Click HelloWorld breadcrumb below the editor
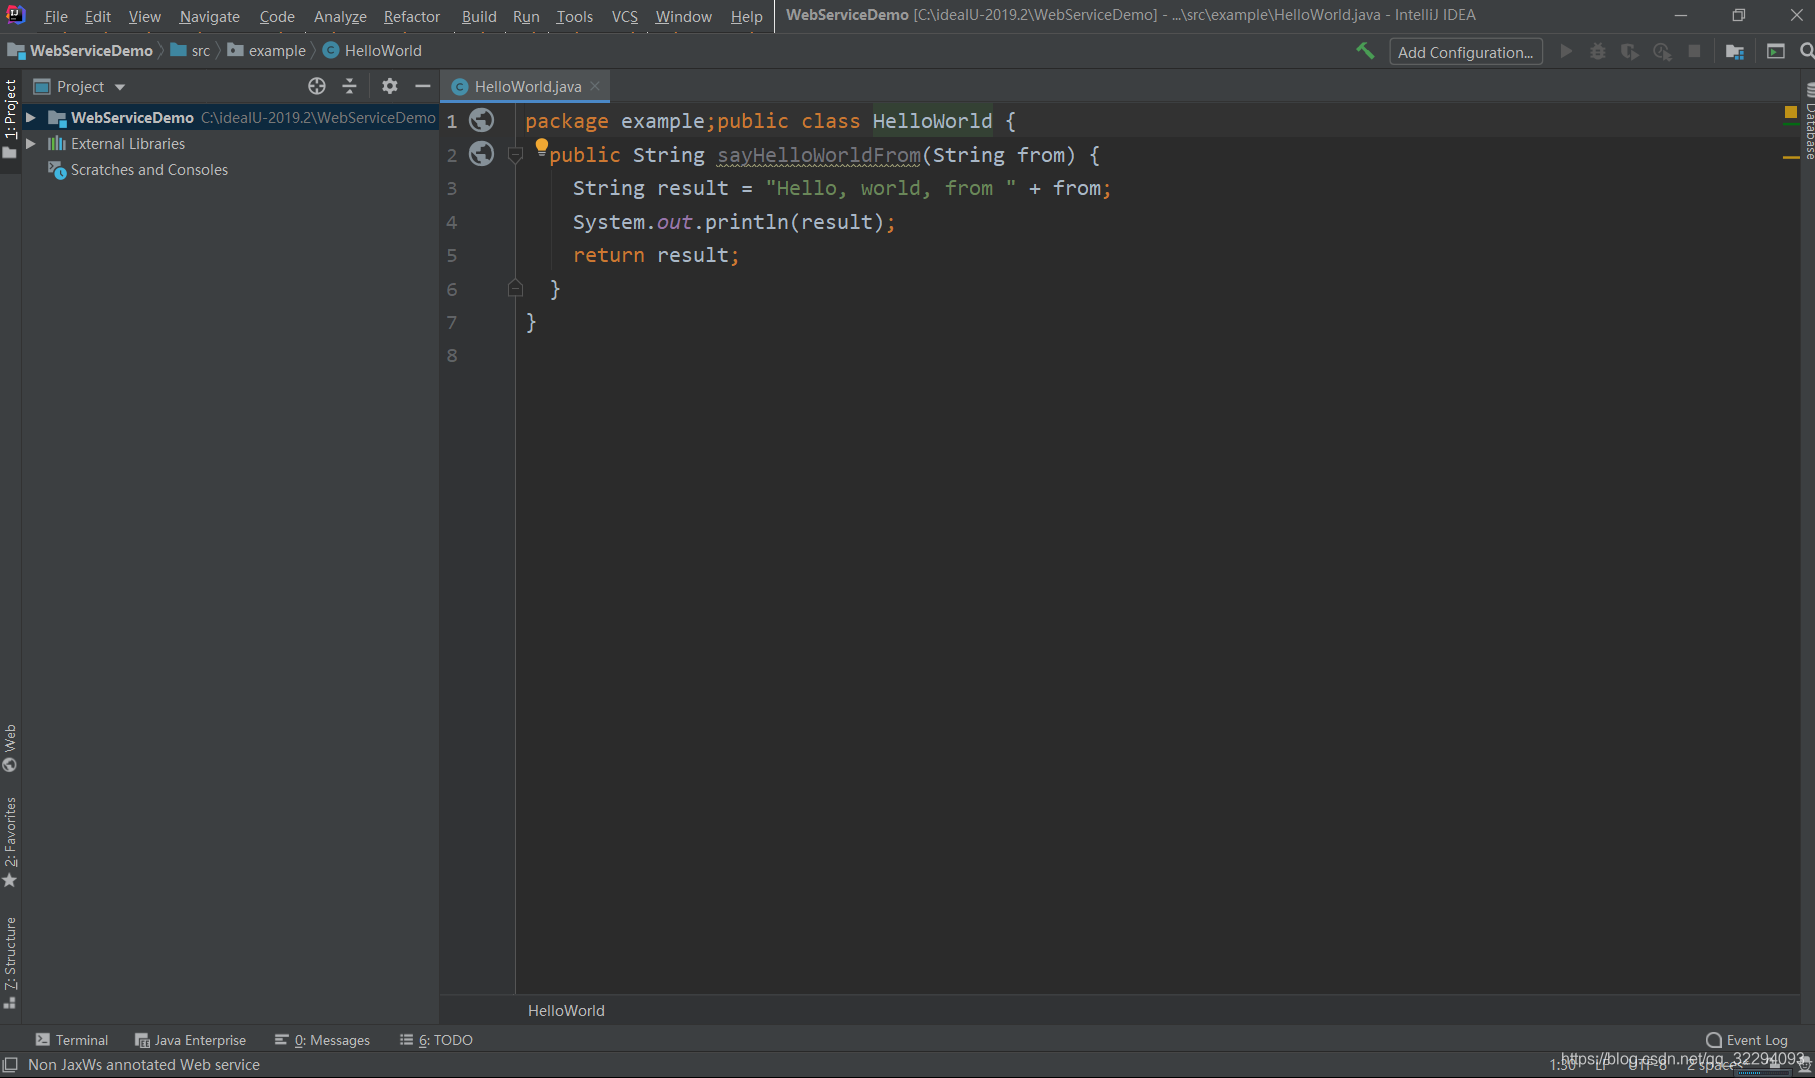1815x1078 pixels. (566, 1010)
